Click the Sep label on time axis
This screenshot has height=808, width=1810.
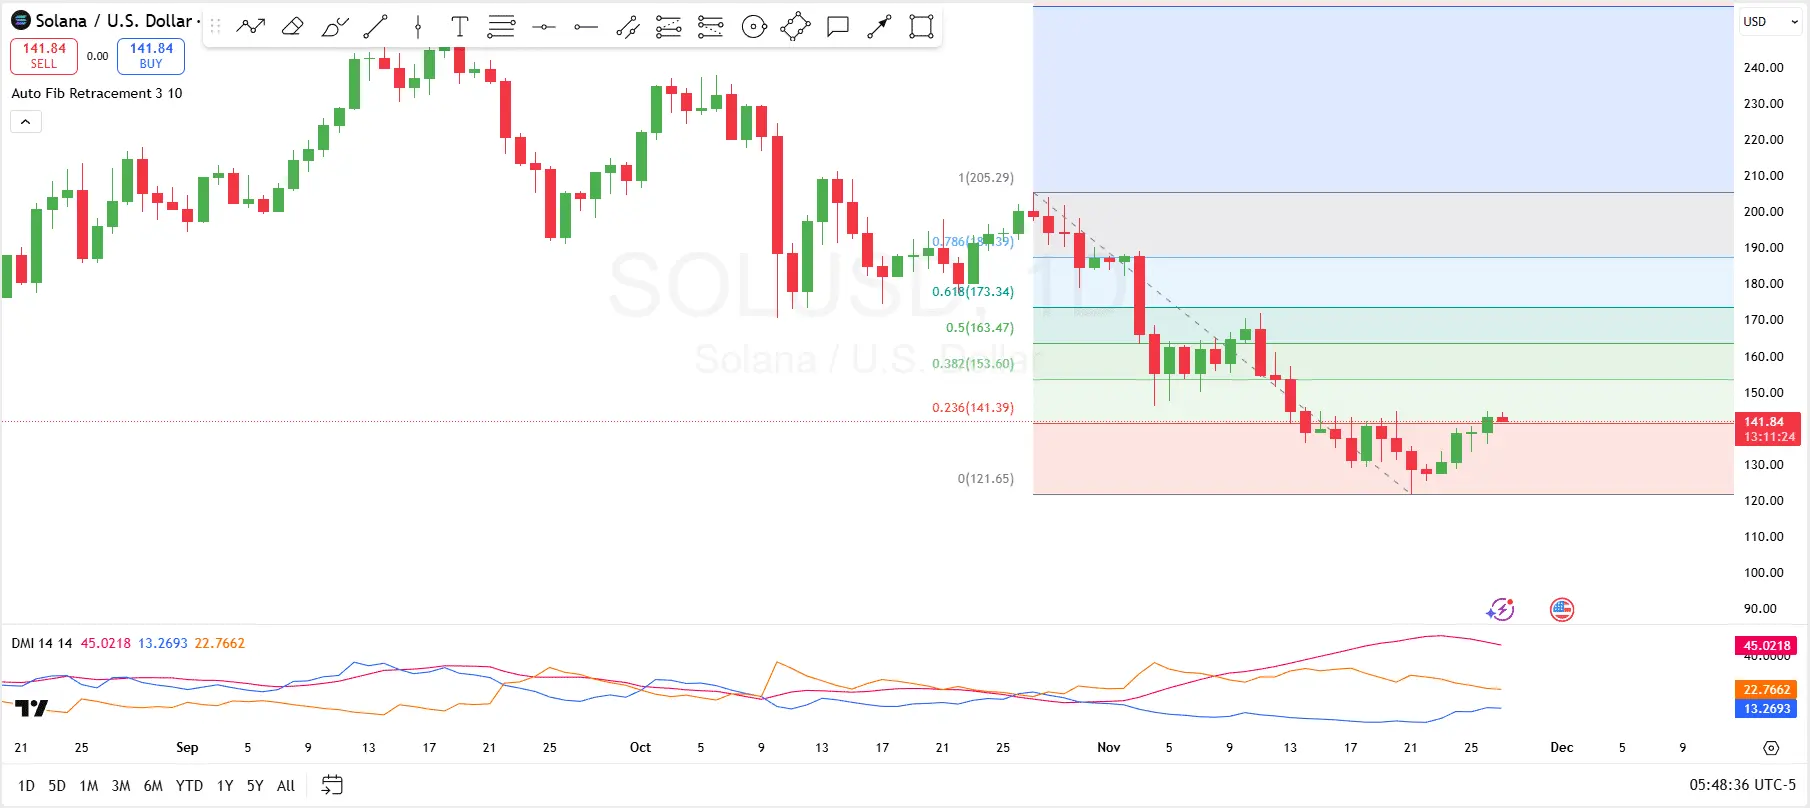(187, 748)
